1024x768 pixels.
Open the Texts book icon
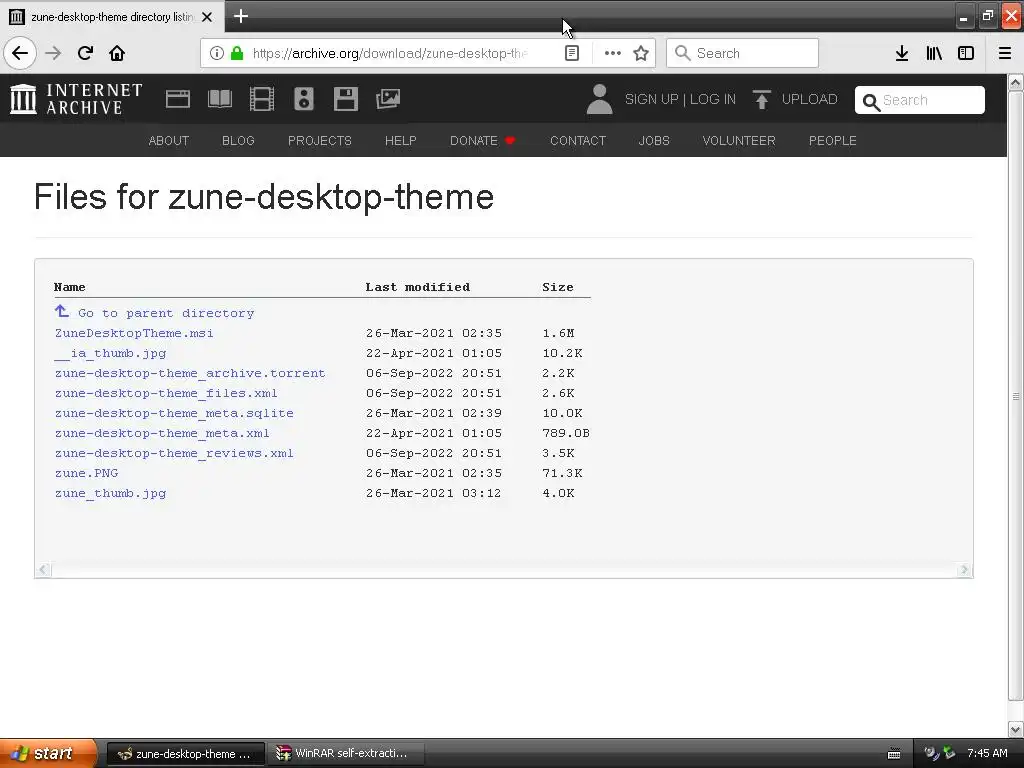point(219,99)
